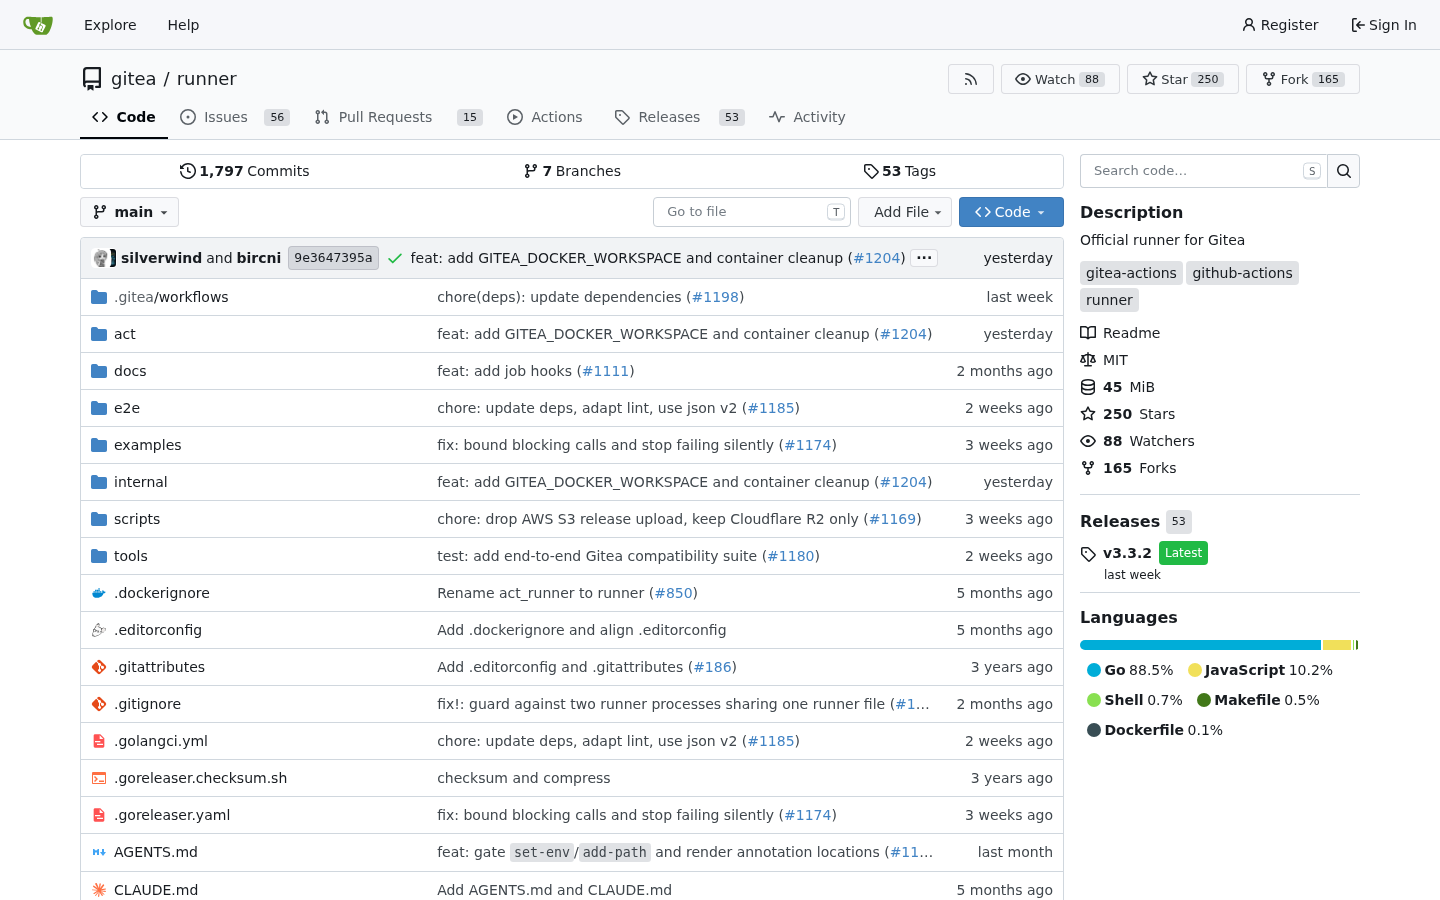
Task: Click the scripts folder icon
Action: pos(99,519)
